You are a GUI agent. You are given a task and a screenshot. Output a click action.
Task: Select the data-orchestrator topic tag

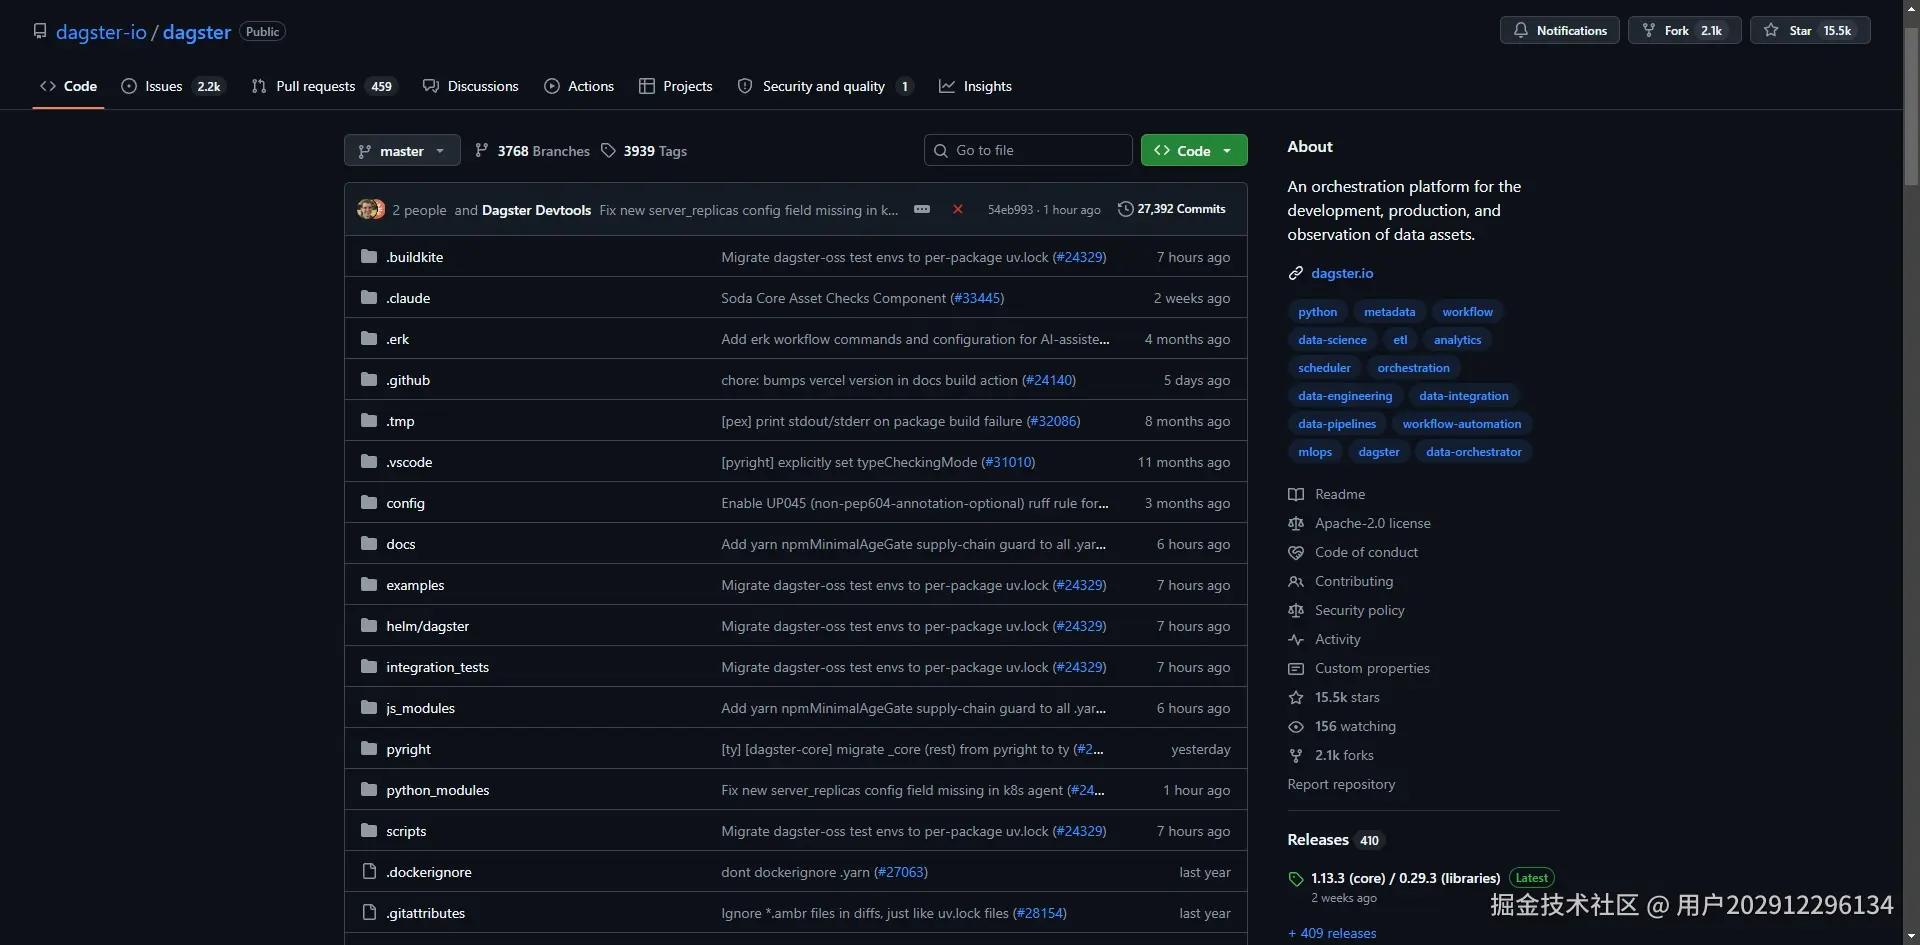coord(1473,452)
